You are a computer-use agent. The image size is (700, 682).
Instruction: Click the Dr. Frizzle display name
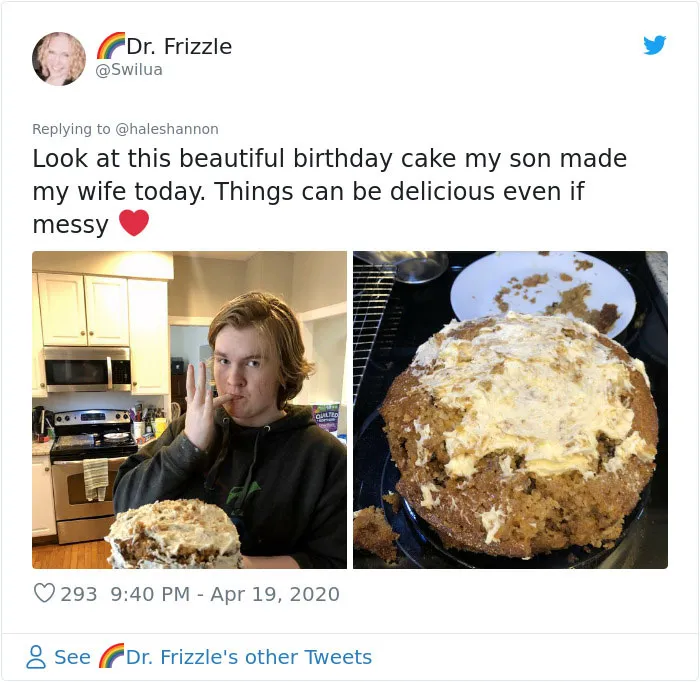point(179,46)
